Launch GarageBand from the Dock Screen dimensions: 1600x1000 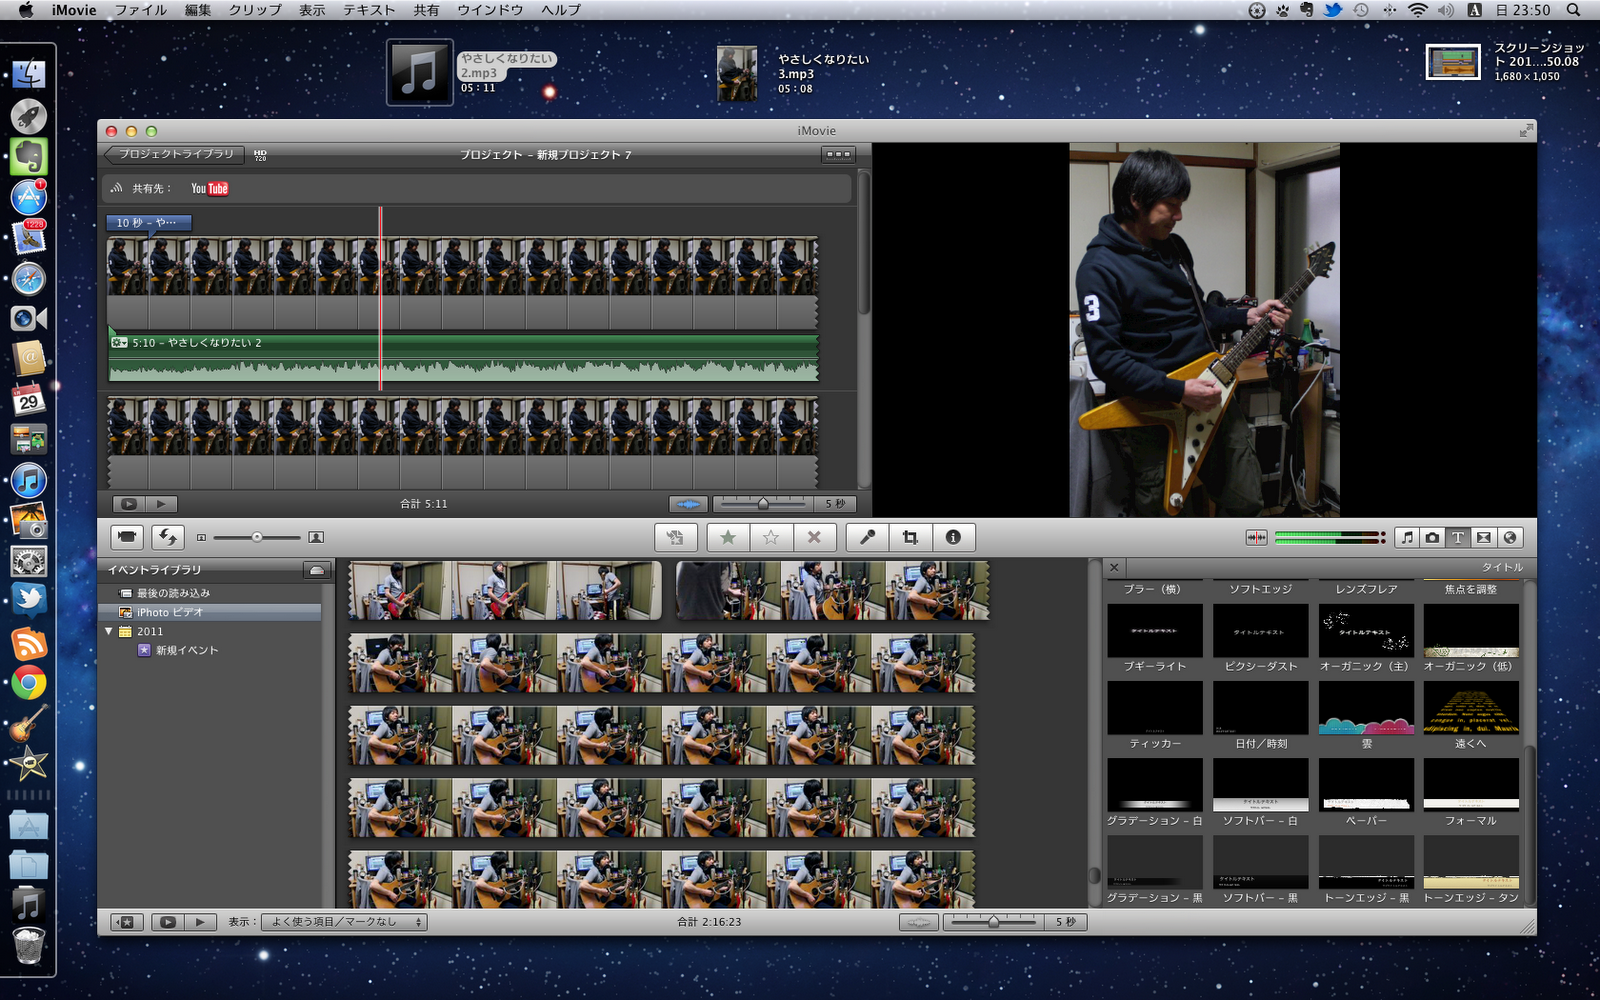coord(29,723)
